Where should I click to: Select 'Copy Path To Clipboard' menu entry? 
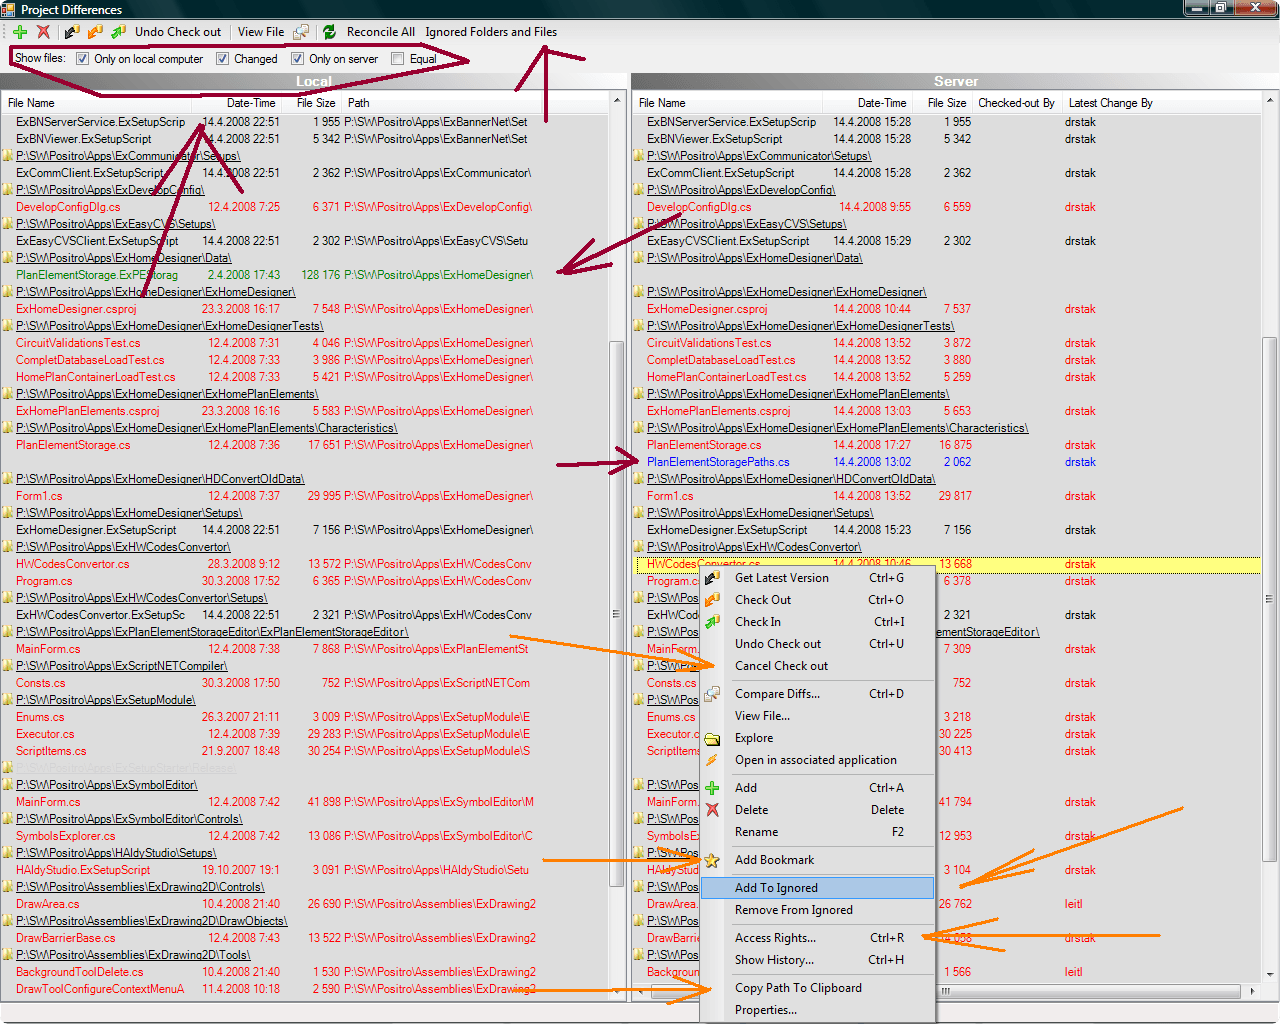(x=798, y=988)
